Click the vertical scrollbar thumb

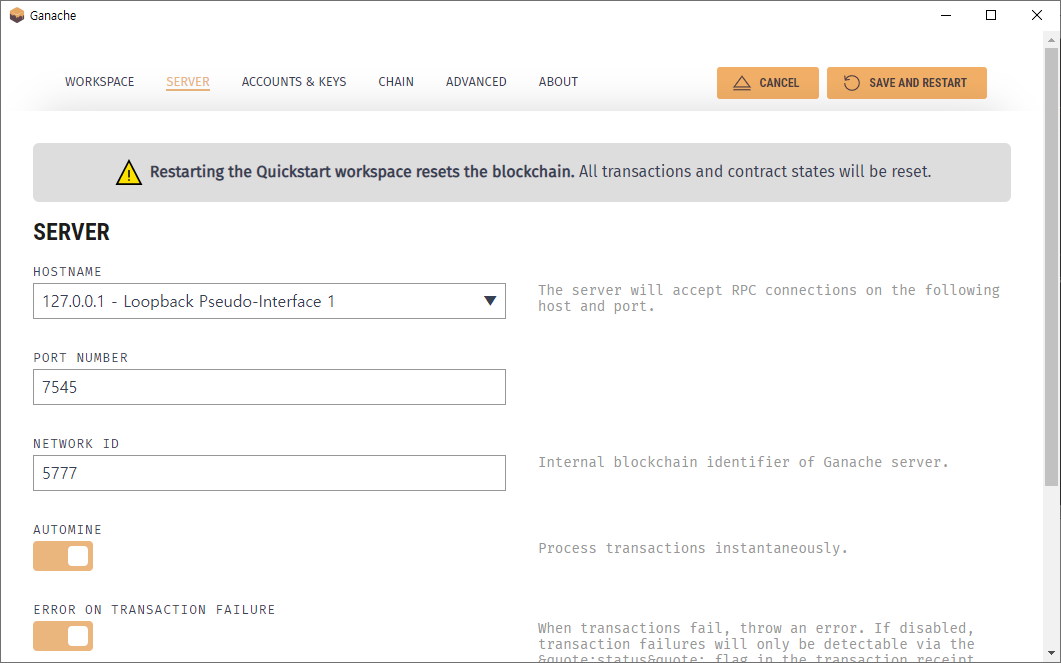click(x=1051, y=266)
